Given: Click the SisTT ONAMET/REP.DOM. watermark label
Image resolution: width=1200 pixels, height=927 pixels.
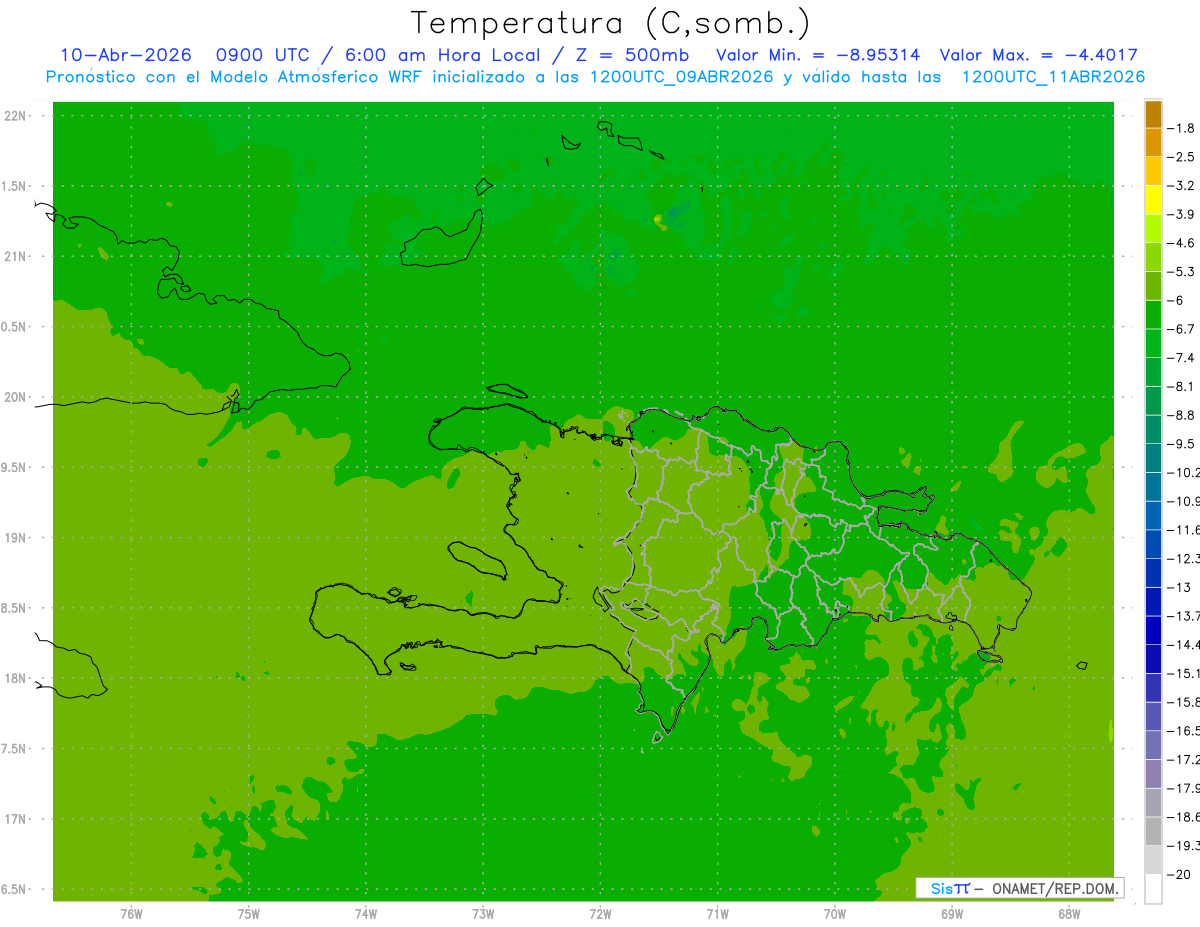Looking at the screenshot, I should (1020, 888).
